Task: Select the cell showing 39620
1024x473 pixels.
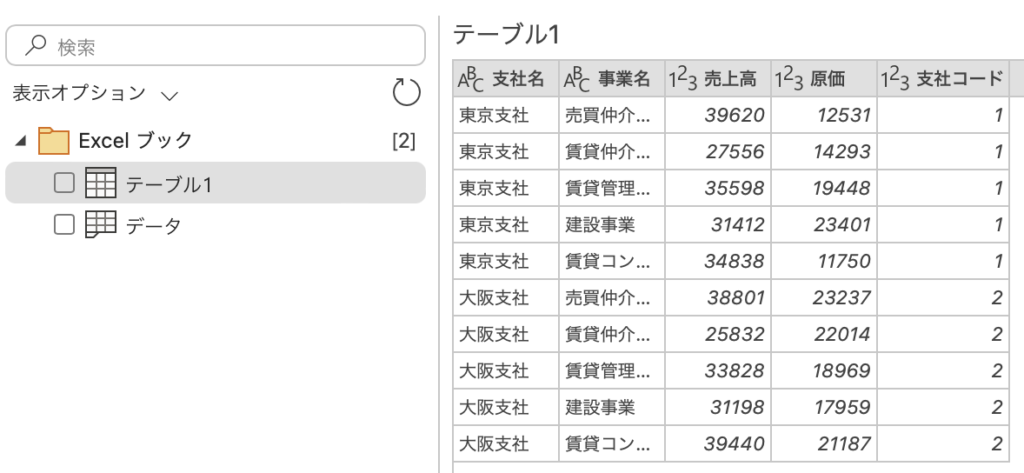Action: tap(718, 116)
